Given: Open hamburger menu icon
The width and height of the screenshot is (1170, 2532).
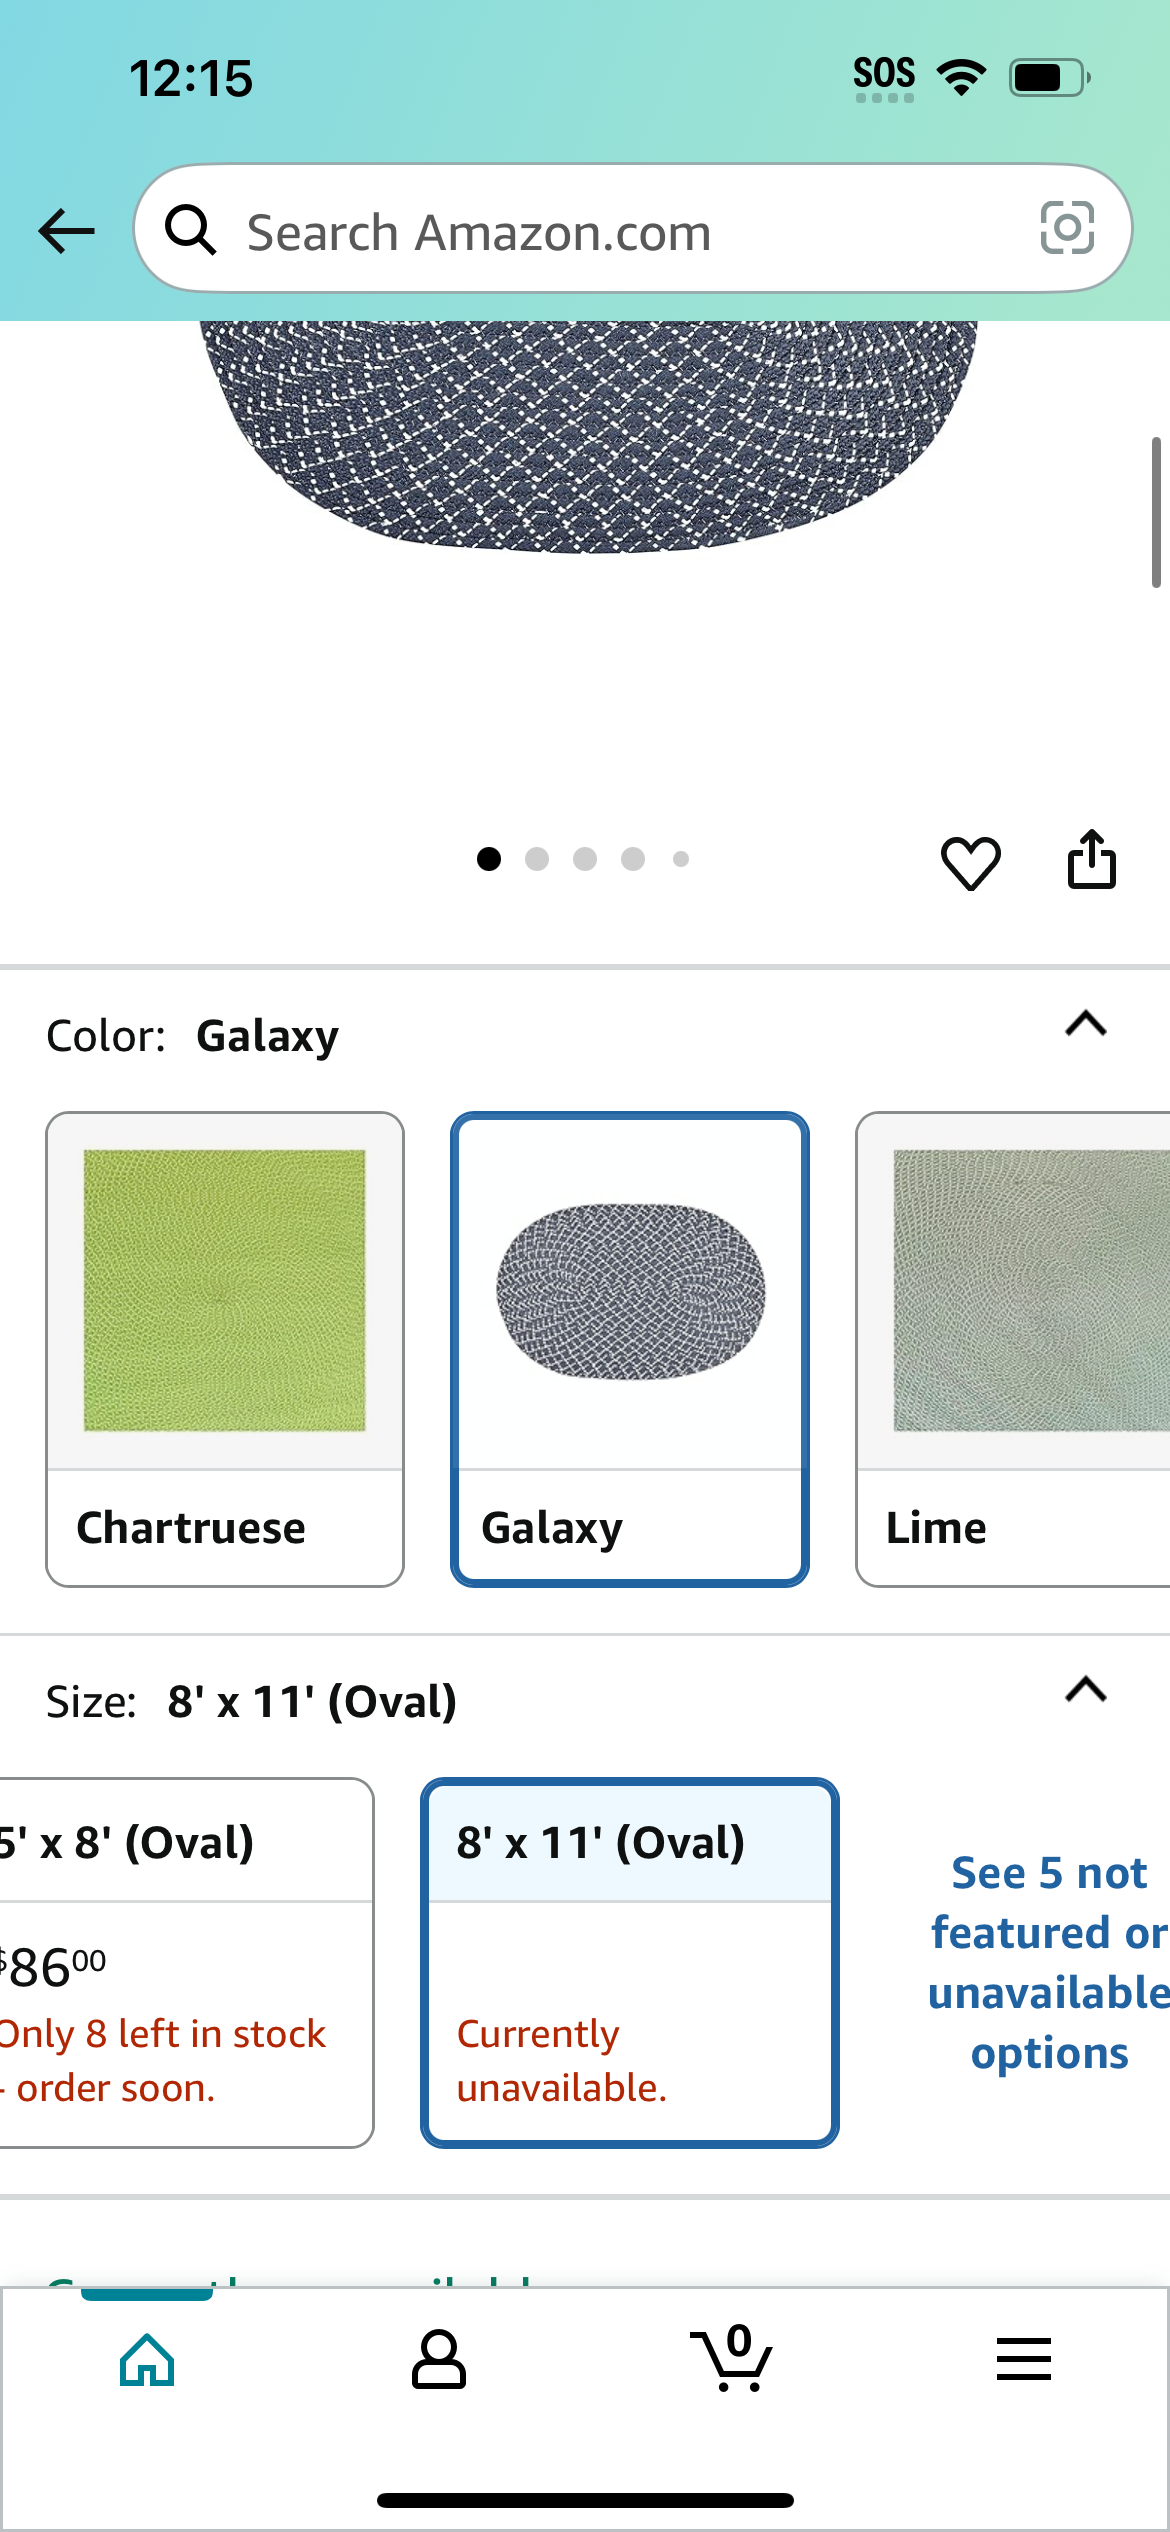Looking at the screenshot, I should (x=1024, y=2359).
